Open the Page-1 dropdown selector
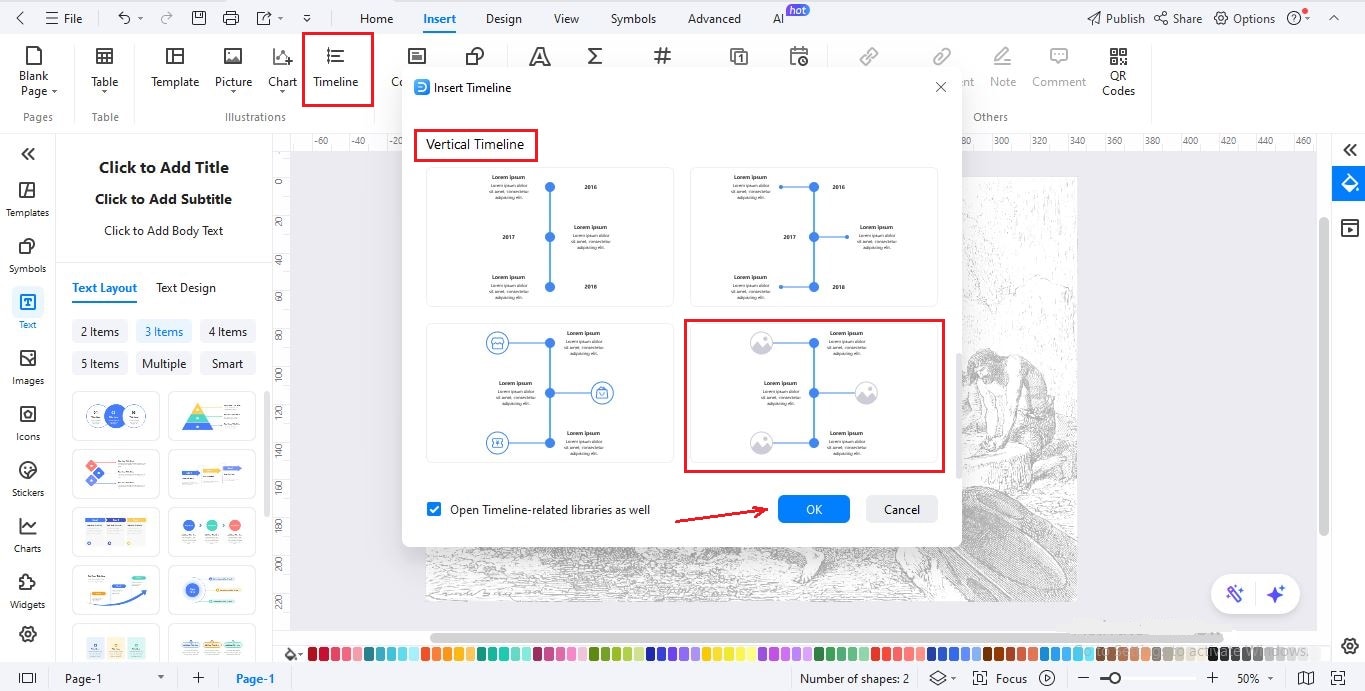The height and width of the screenshot is (691, 1365). 160,678
